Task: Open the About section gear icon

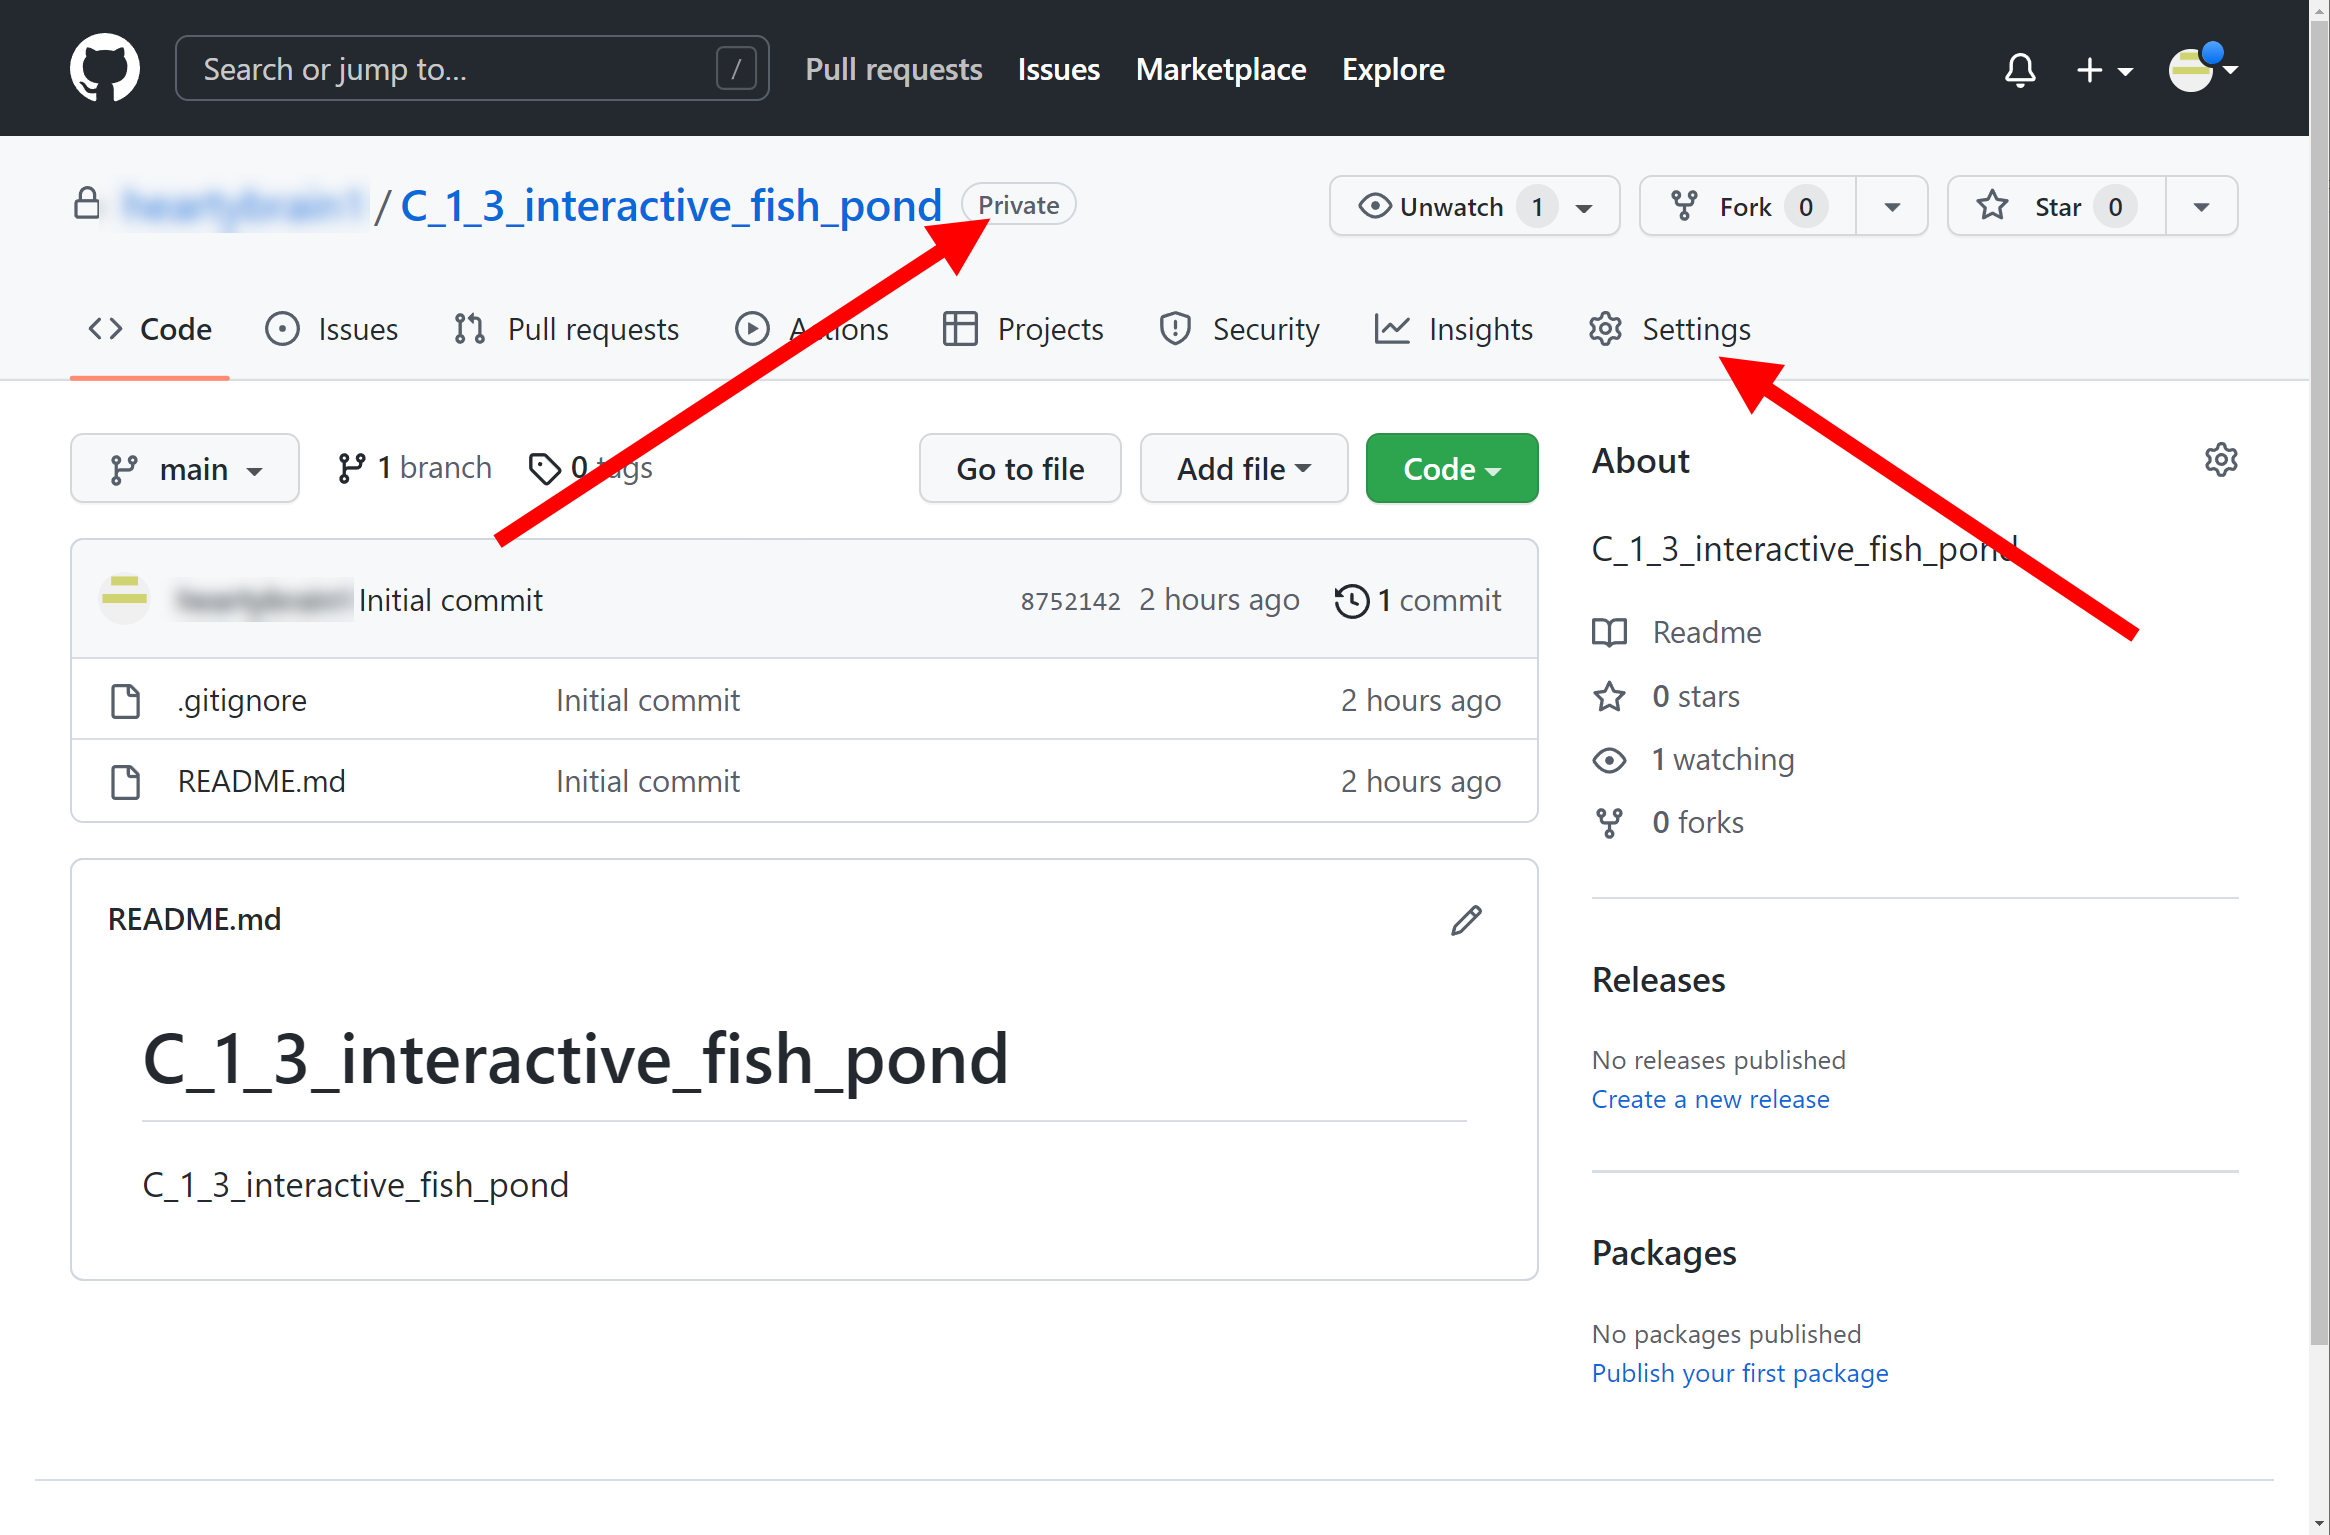Action: 2220,460
